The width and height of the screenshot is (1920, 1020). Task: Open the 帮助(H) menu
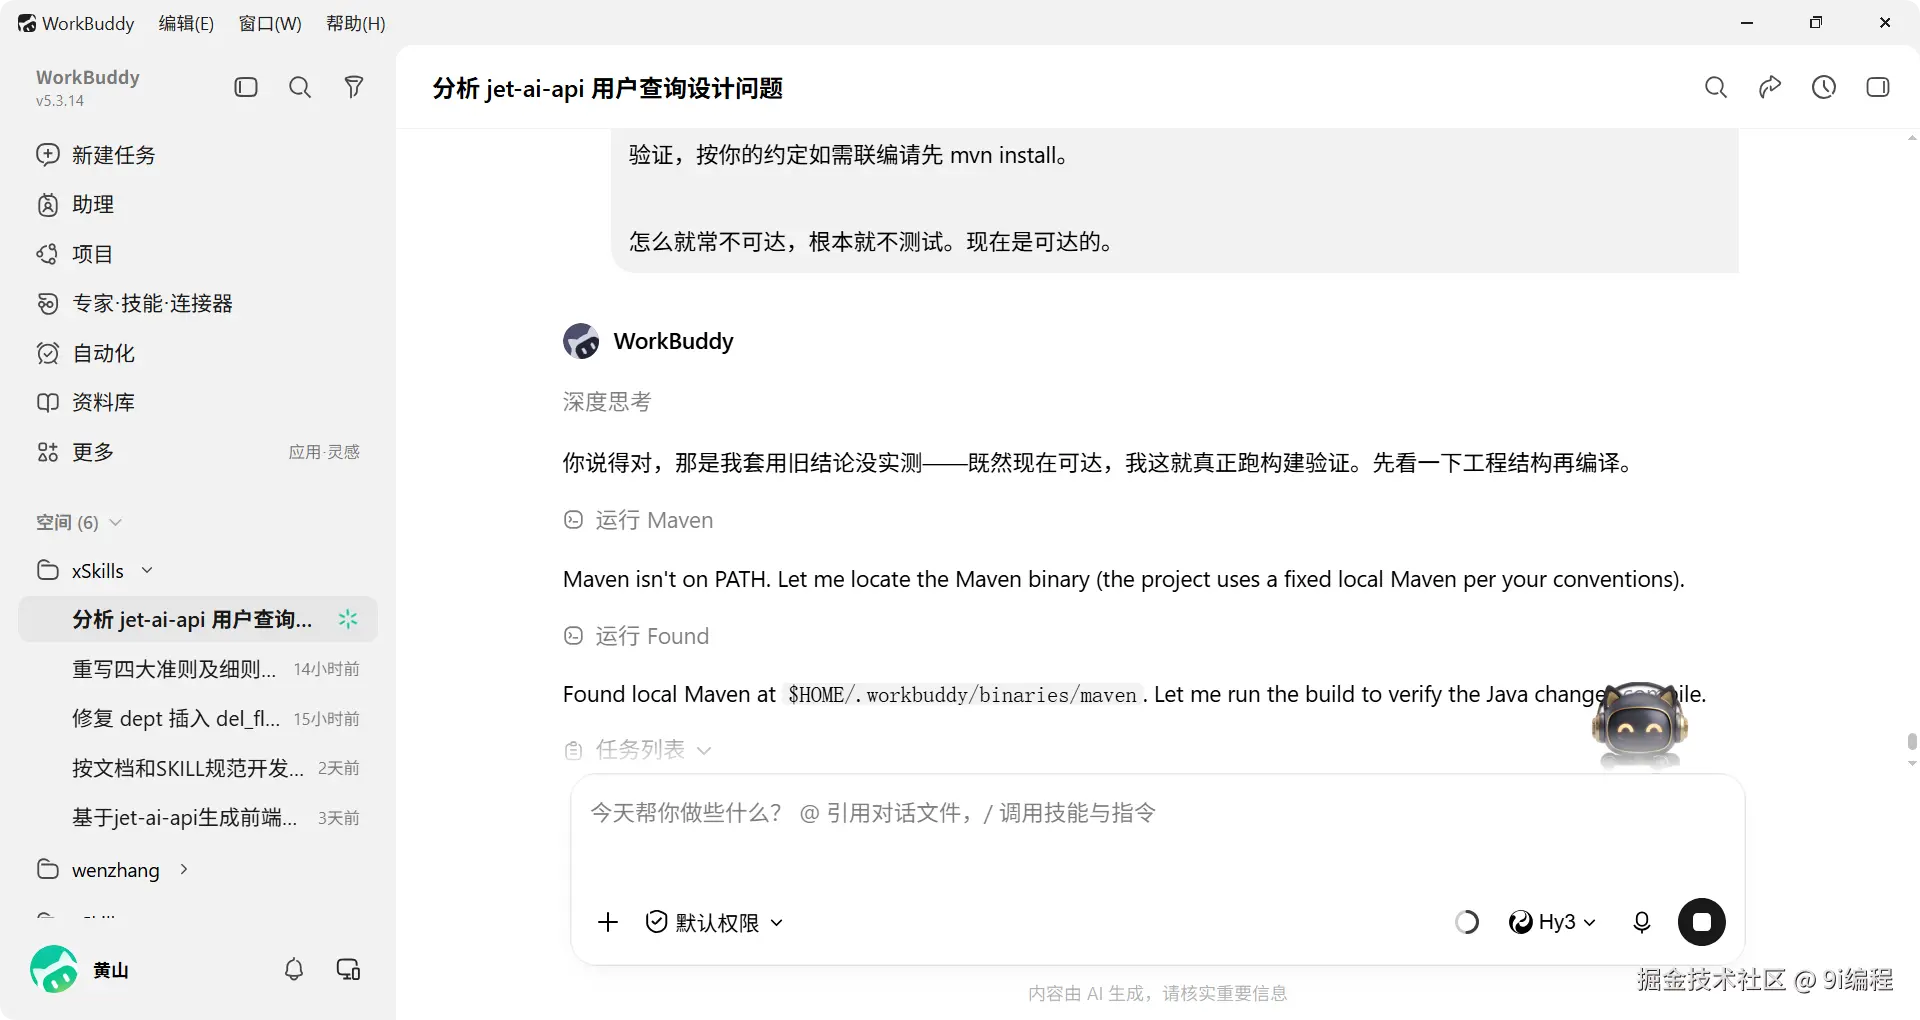click(356, 23)
